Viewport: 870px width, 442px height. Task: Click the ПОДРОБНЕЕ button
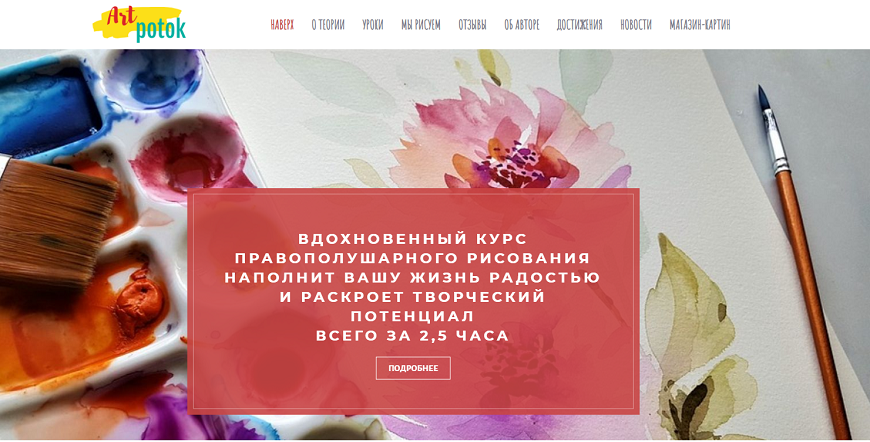click(413, 368)
